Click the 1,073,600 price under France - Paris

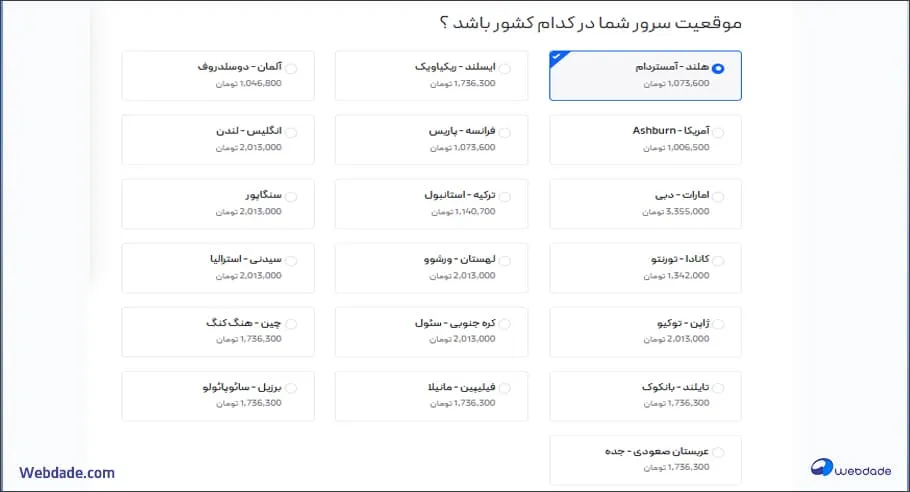click(463, 147)
